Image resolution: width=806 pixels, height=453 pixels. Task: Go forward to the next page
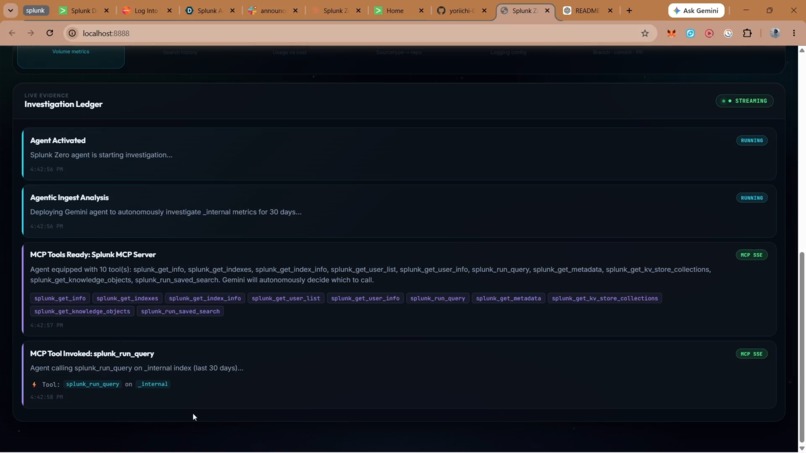31,33
